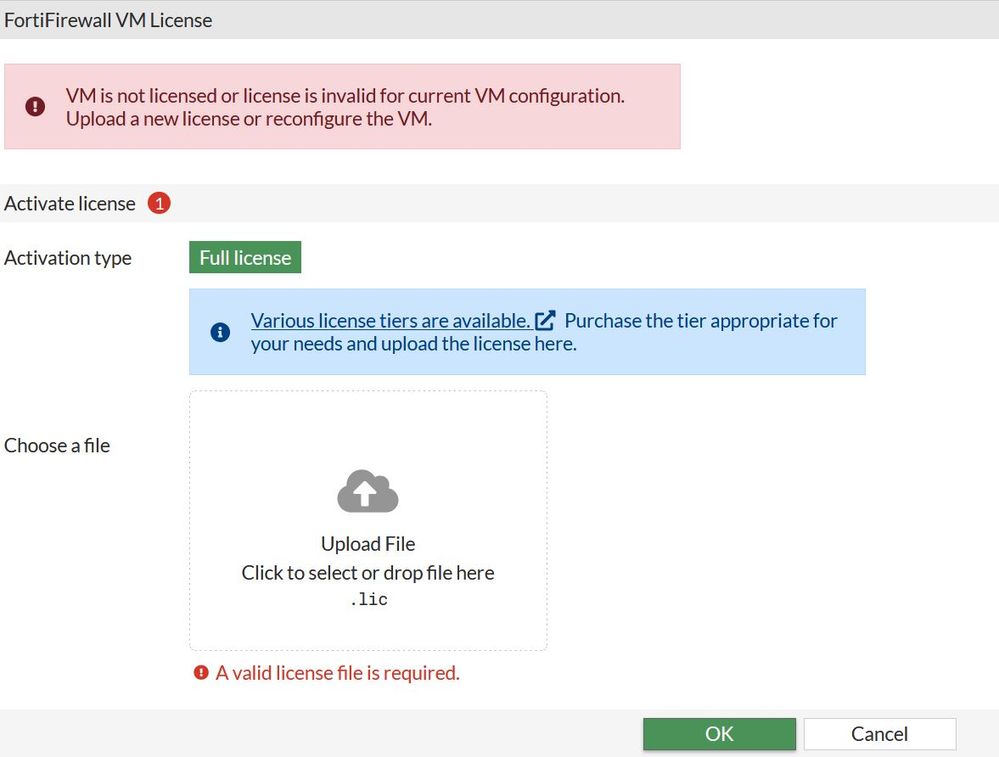Click the 'A valid license file is required.' message

tap(338, 673)
